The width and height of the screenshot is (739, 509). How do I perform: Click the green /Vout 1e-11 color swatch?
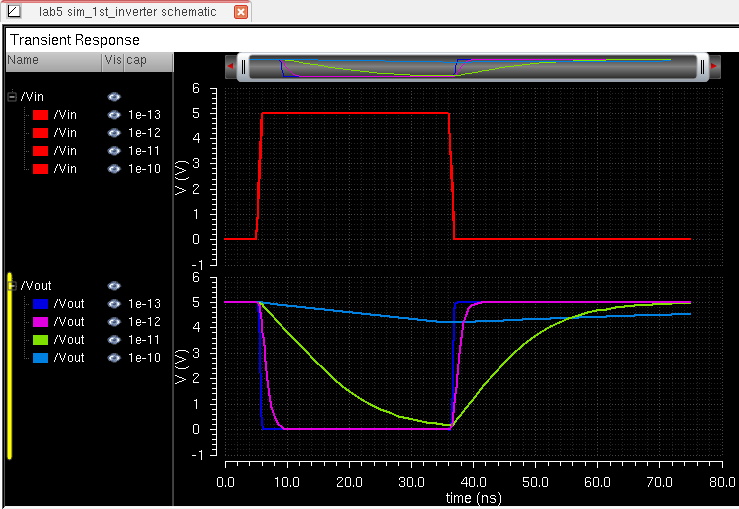(x=40, y=340)
